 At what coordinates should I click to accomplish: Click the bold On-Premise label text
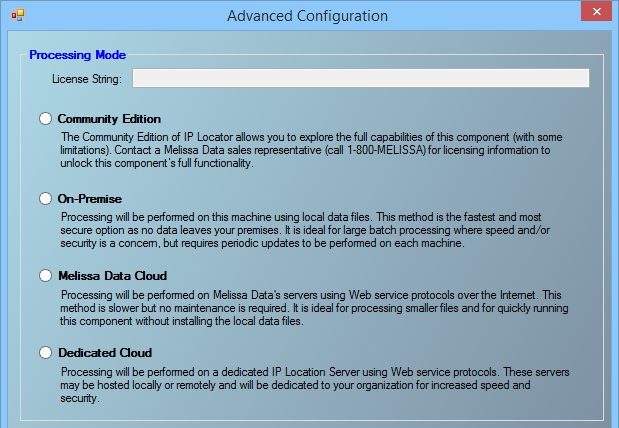(90, 199)
